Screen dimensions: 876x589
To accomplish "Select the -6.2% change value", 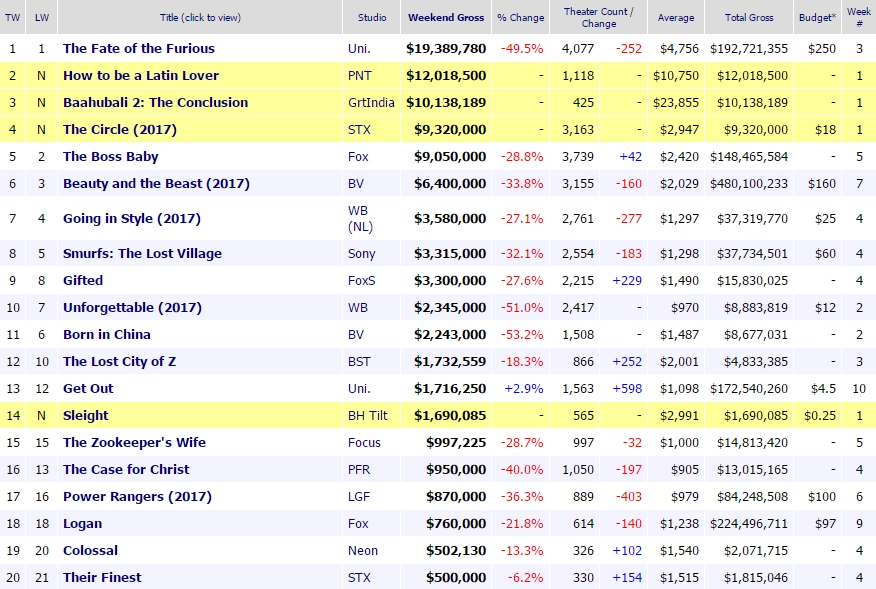I will [525, 577].
